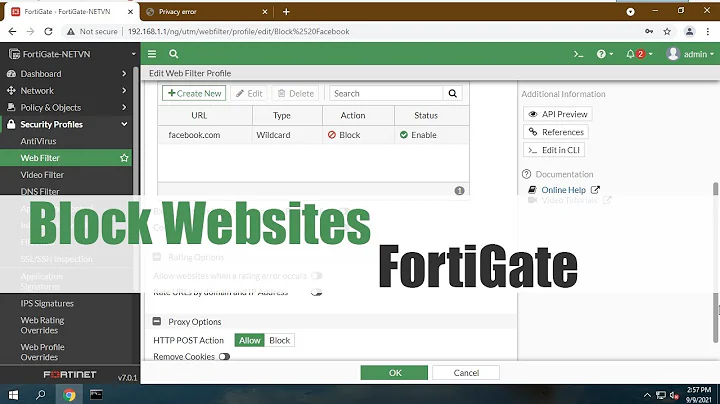The width and height of the screenshot is (720, 404).
Task: Focus the URL filter Search field
Action: pos(386,93)
